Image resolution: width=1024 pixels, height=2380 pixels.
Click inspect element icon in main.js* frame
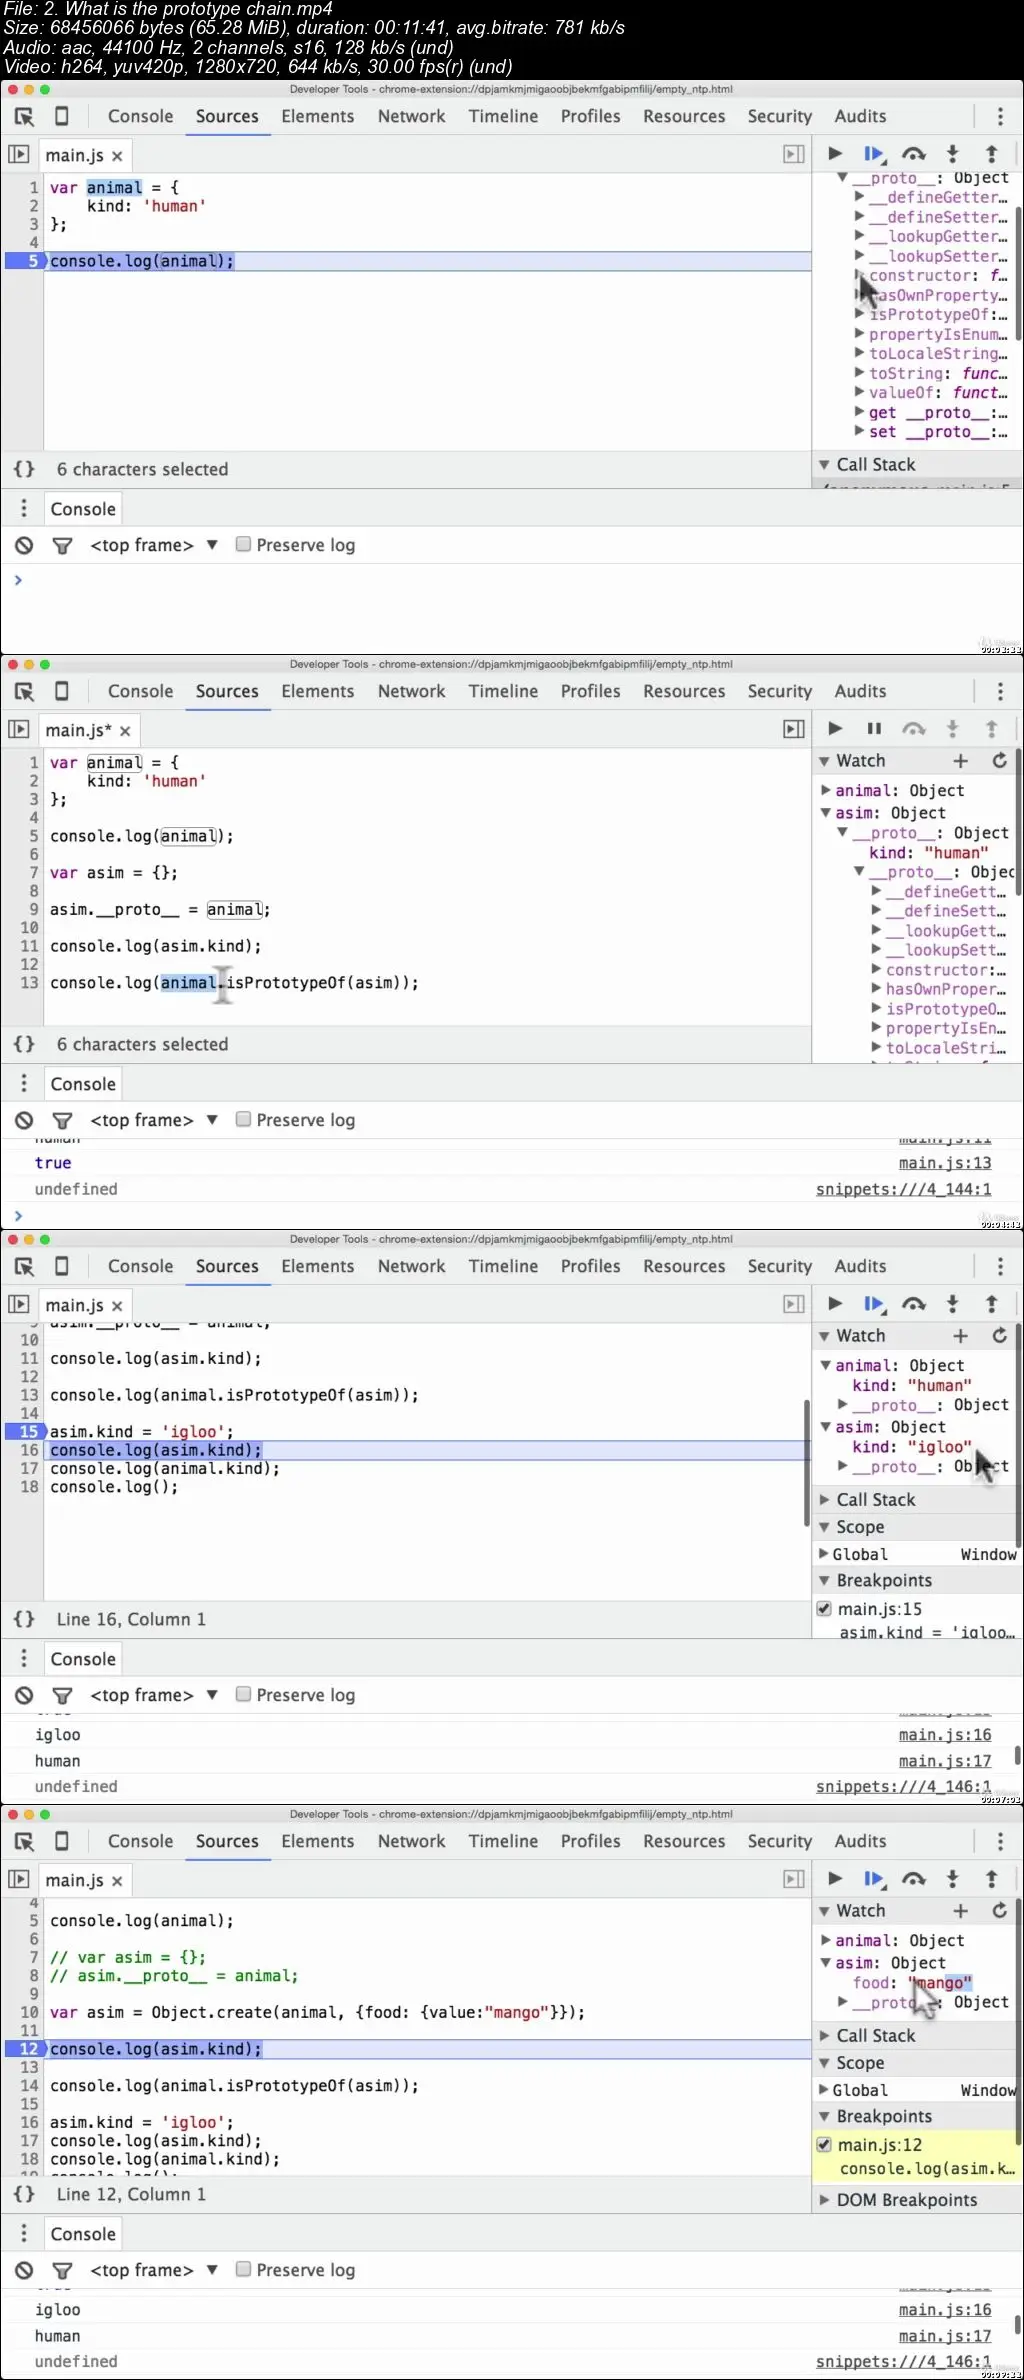[25, 691]
